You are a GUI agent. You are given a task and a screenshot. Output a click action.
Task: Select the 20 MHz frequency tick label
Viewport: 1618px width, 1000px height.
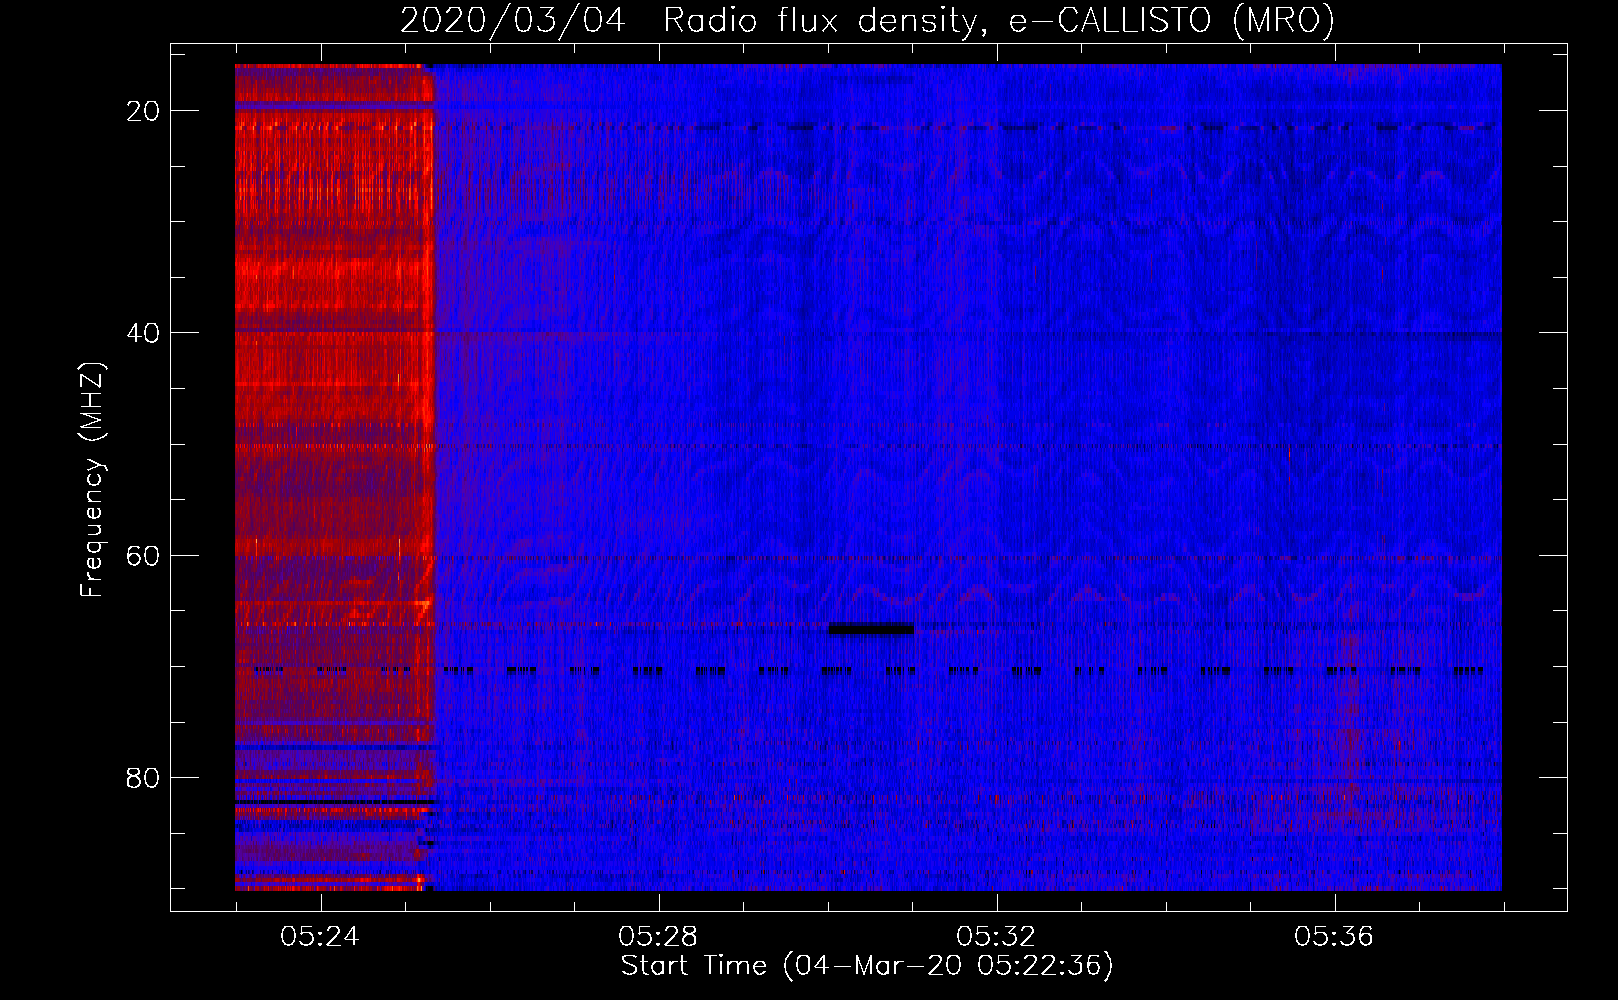pos(143,111)
